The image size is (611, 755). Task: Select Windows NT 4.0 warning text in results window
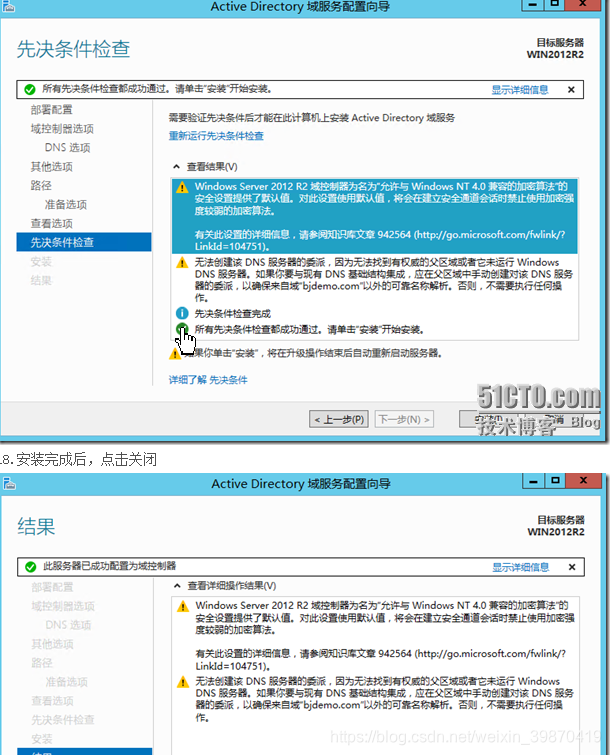pos(385,636)
